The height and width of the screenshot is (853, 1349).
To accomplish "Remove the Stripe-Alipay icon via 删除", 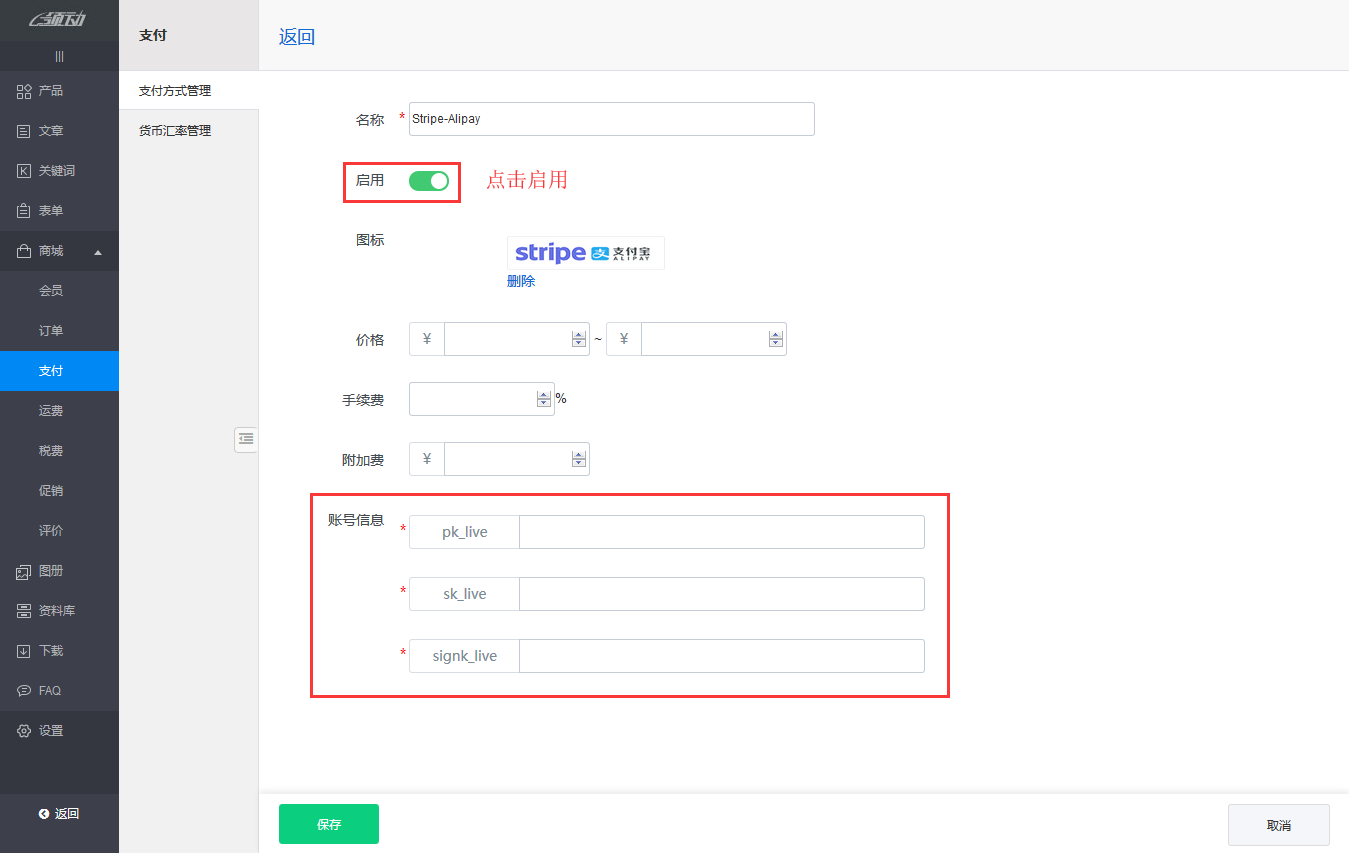I will click(x=521, y=281).
